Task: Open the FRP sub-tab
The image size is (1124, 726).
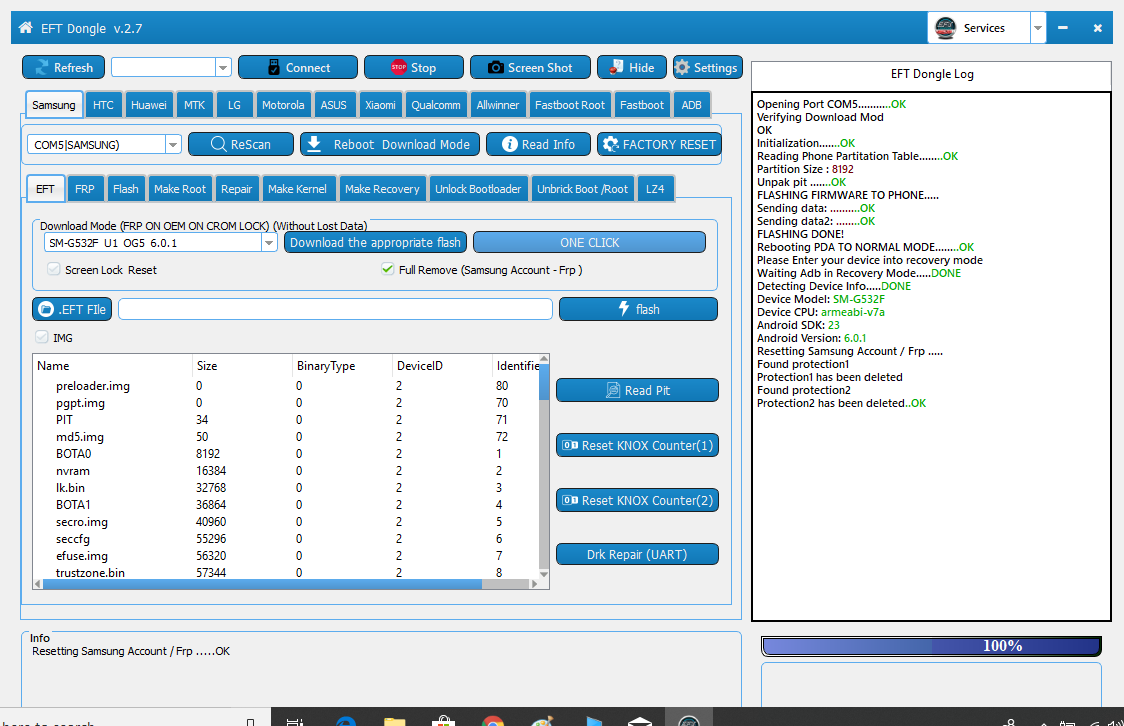Action: (x=85, y=188)
